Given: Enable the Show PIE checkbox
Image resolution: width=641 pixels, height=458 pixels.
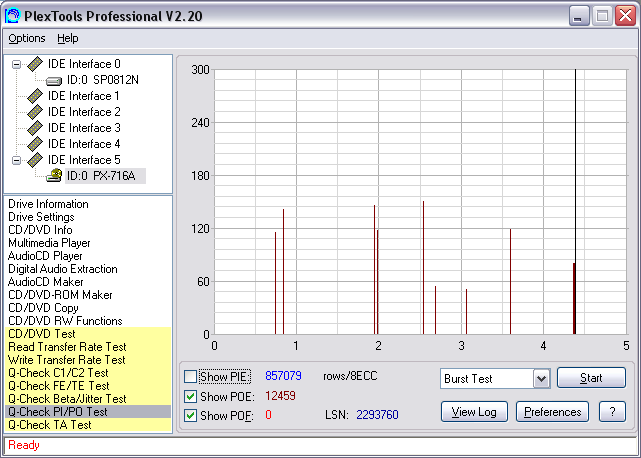Looking at the screenshot, I should pos(190,376).
